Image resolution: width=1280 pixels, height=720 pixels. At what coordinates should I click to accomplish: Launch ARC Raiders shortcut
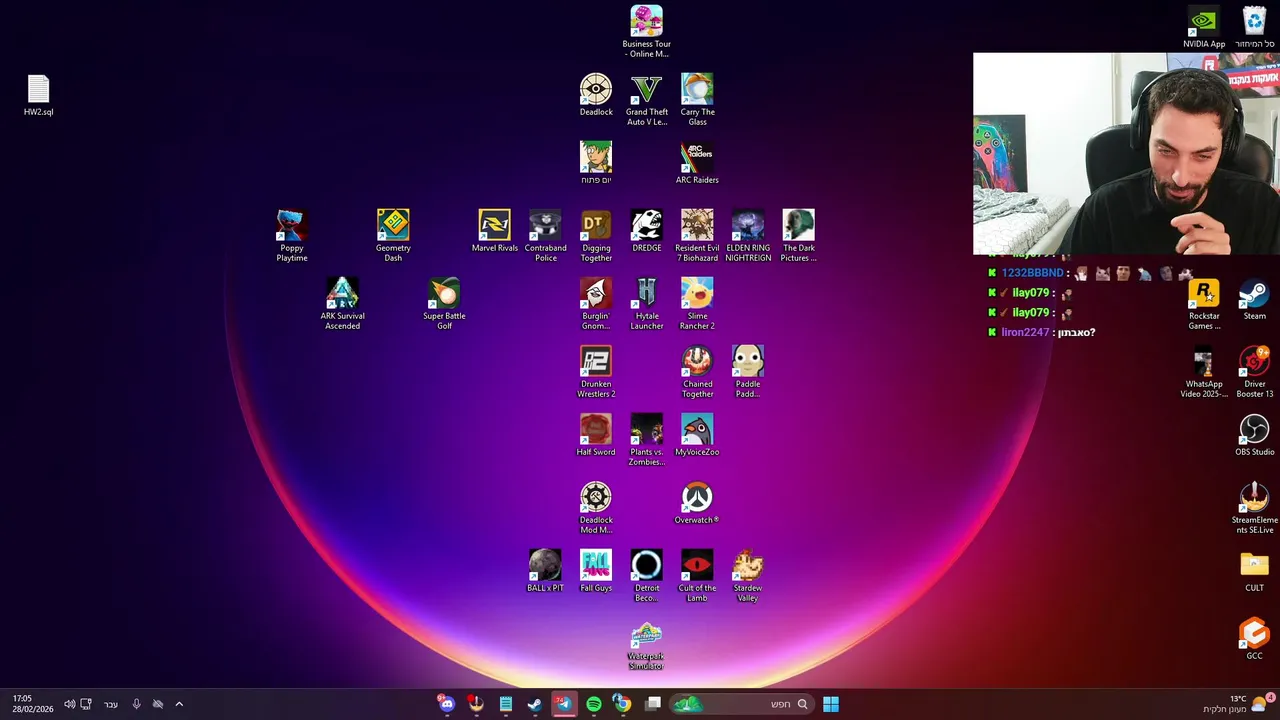point(697,163)
